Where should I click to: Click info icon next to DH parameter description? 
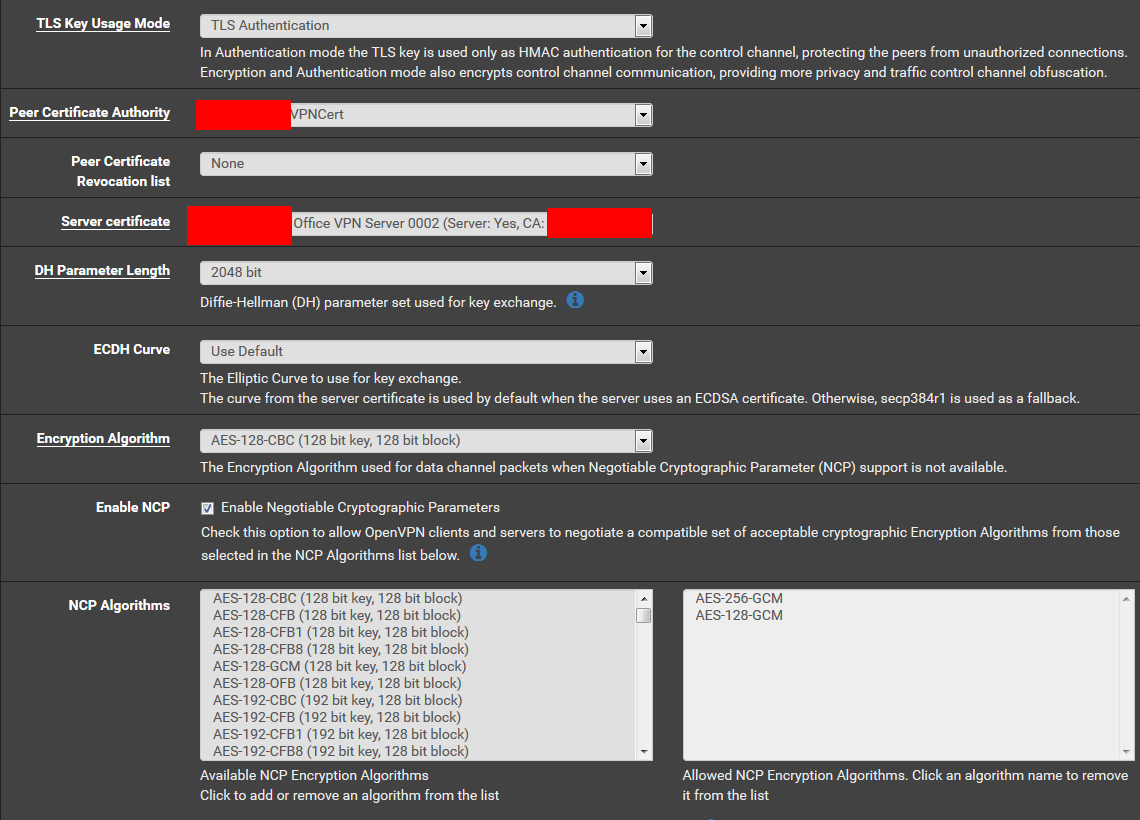pyautogui.click(x=575, y=300)
